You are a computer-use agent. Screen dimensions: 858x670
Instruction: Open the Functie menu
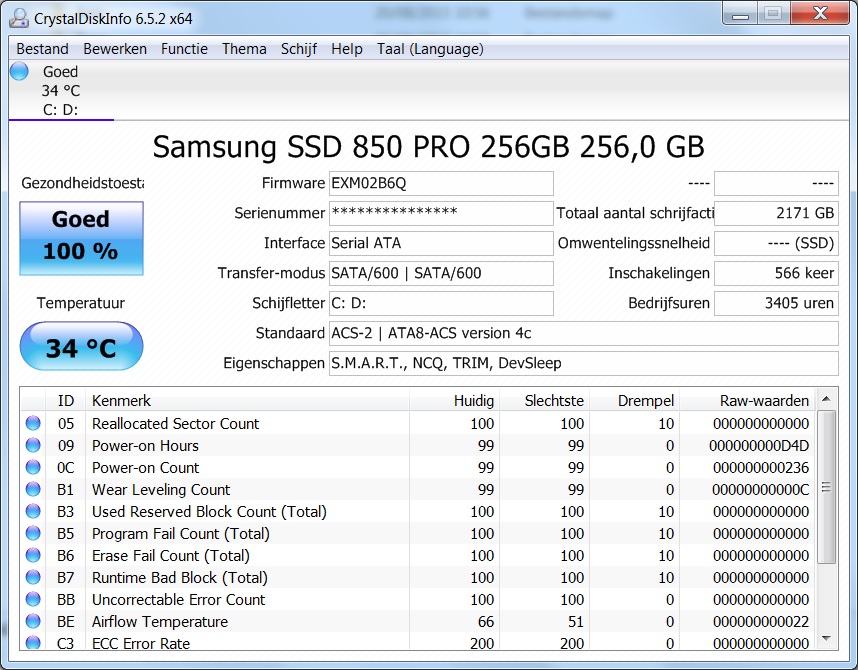click(184, 48)
